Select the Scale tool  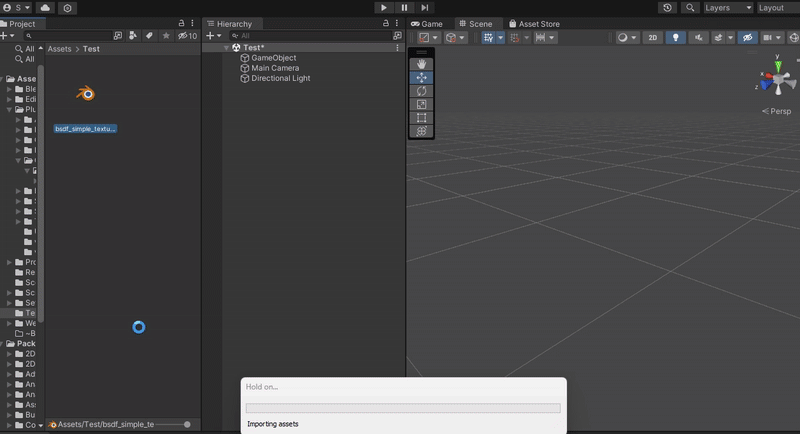click(x=422, y=104)
